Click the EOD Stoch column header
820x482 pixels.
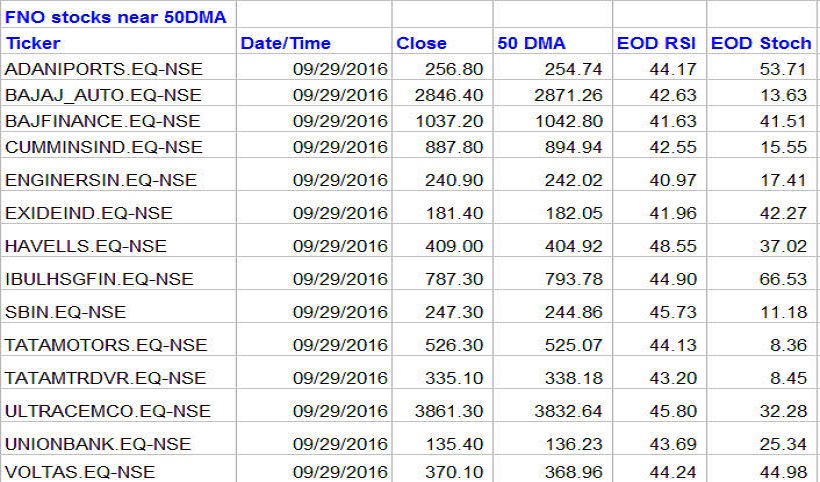pyautogui.click(x=761, y=43)
